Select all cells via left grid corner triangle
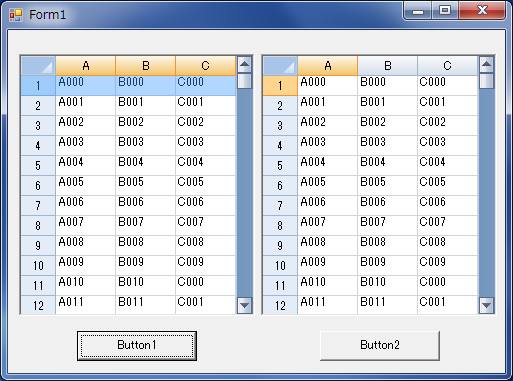The width and height of the screenshot is (513, 381). pos(38,66)
